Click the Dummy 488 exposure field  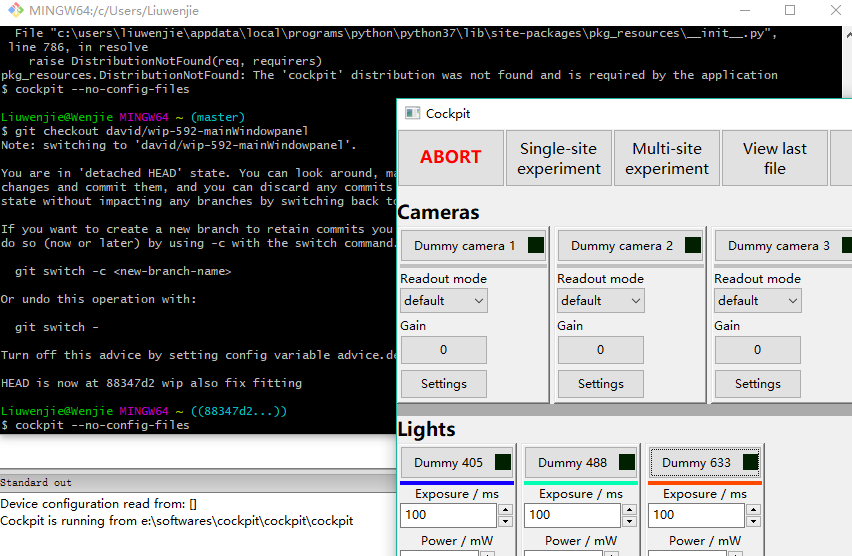pos(573,515)
